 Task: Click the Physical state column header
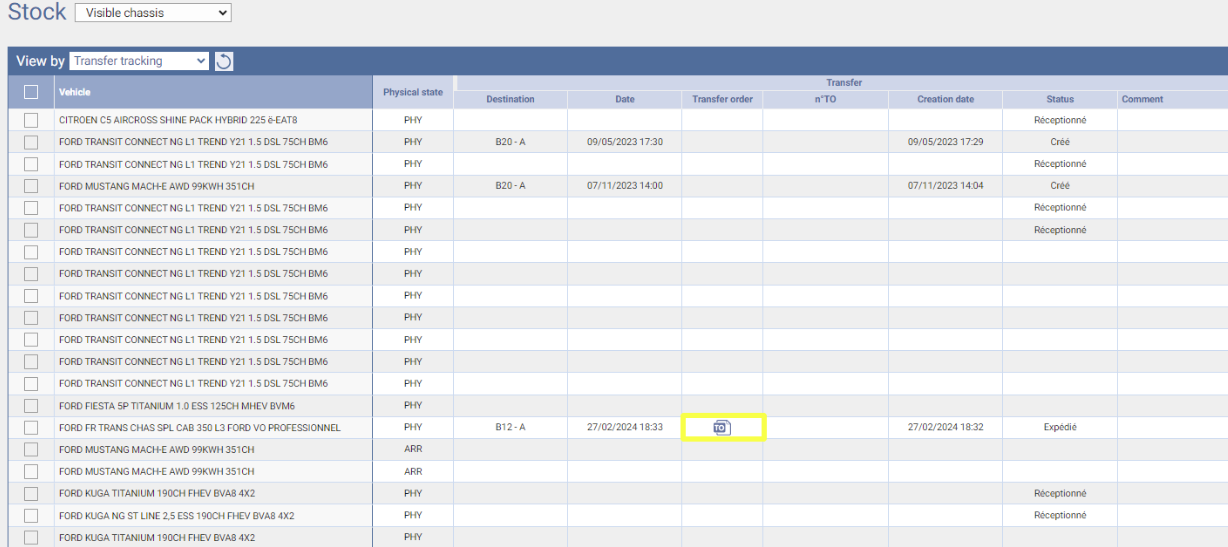[x=413, y=92]
